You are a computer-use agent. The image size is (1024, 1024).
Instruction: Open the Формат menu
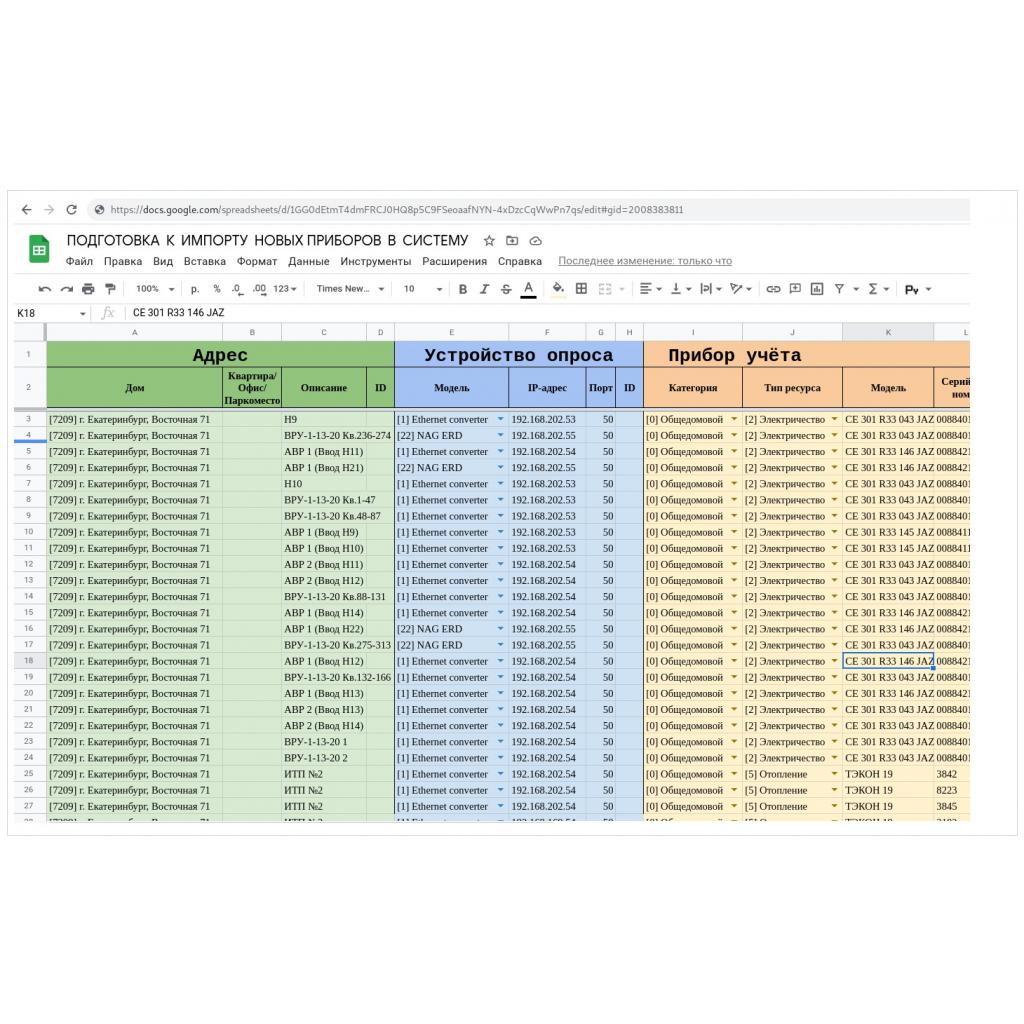tap(257, 261)
